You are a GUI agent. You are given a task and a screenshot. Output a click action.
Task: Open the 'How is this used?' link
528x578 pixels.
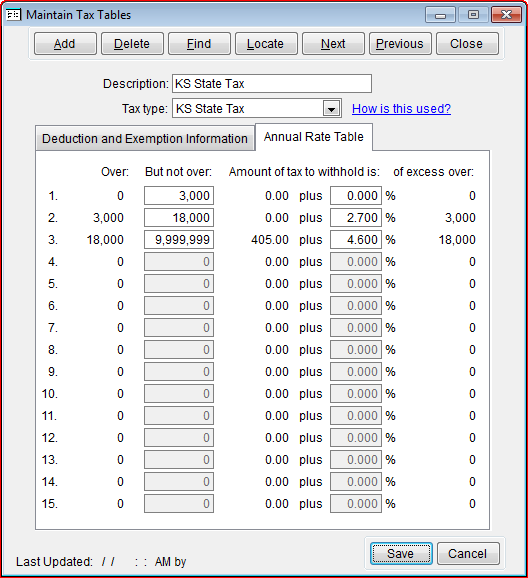tap(401, 109)
